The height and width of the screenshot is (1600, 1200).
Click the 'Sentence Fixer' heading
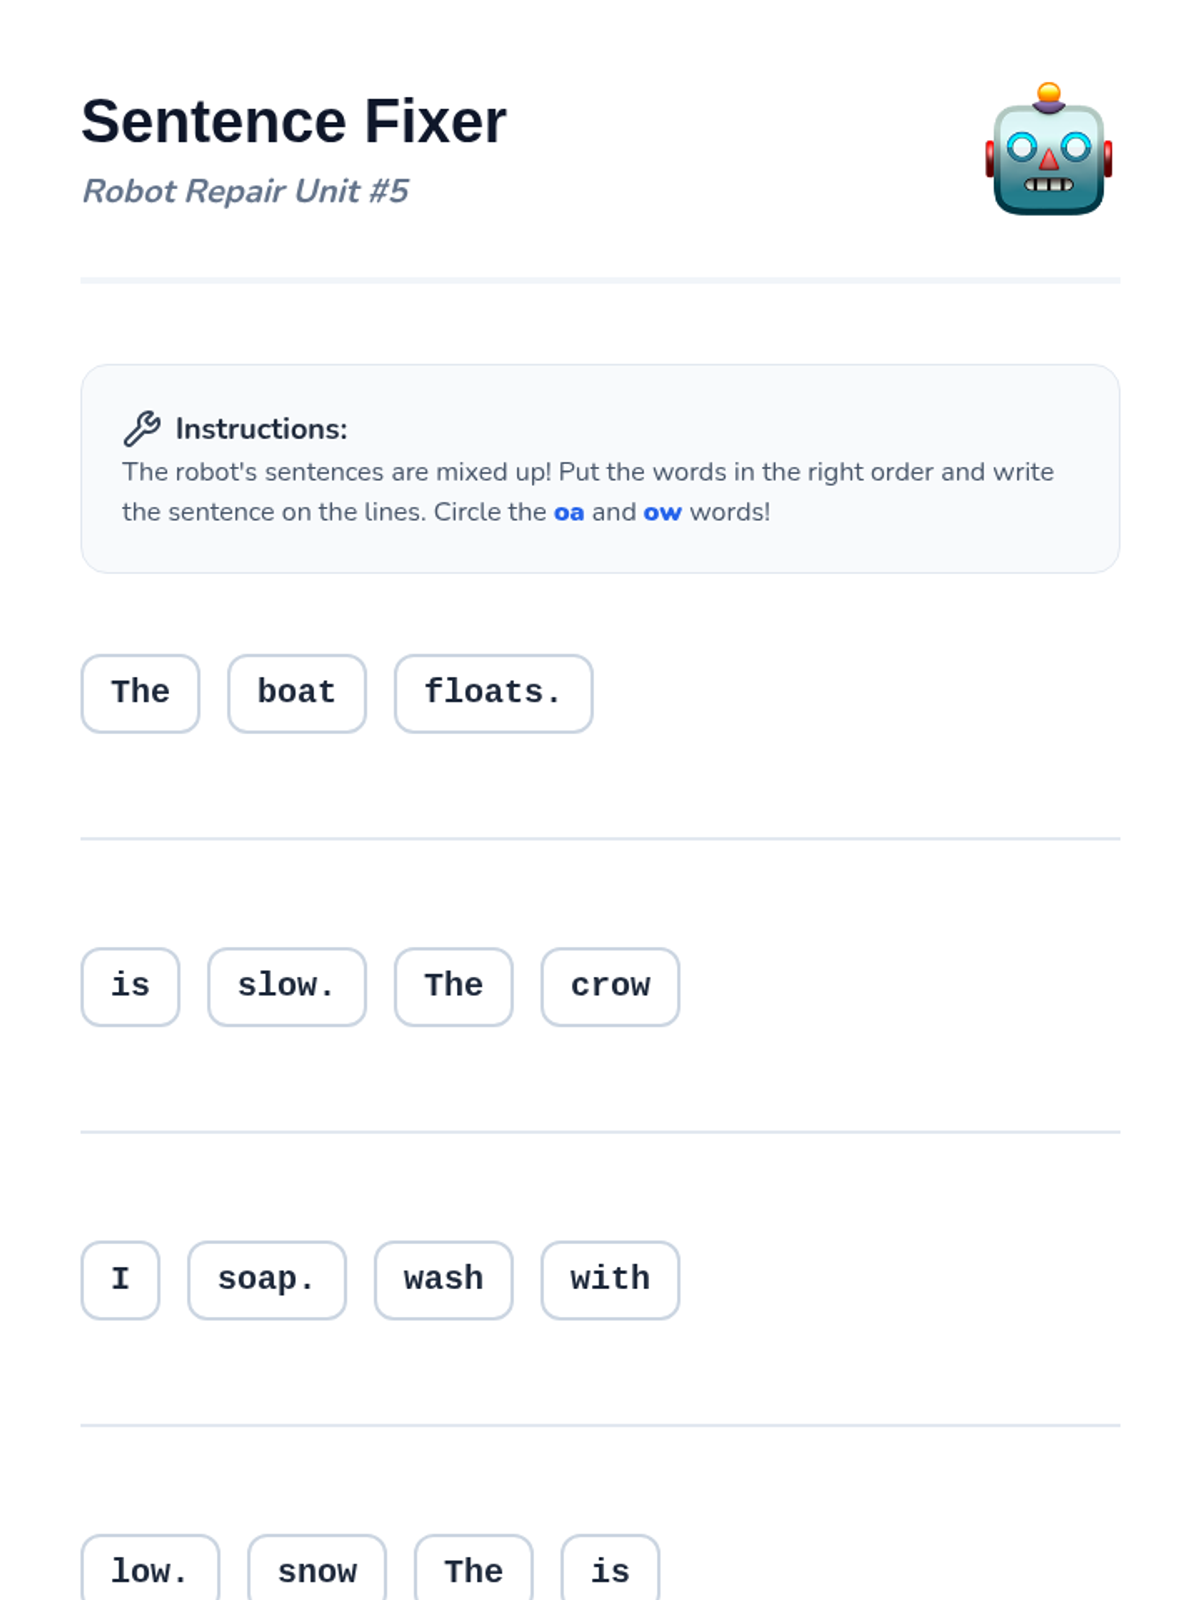coord(294,121)
